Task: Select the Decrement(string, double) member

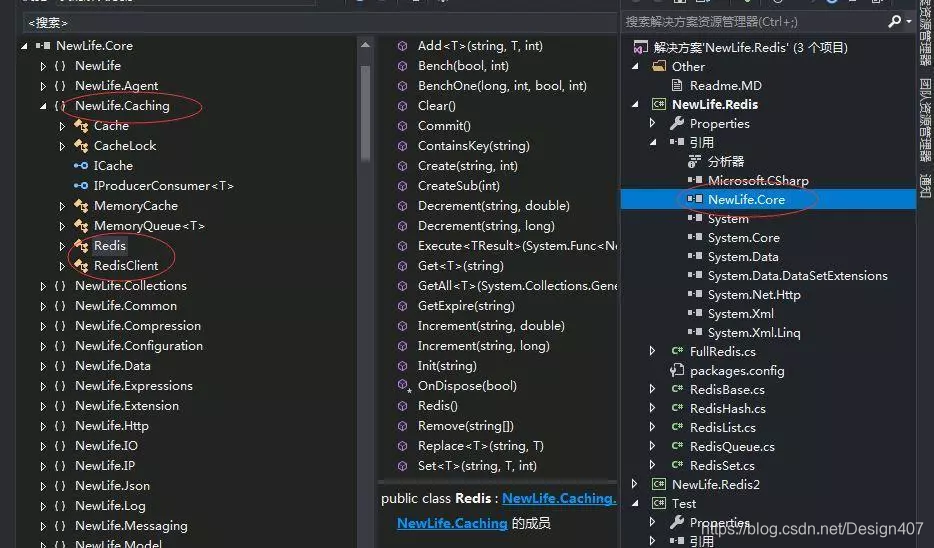Action: (493, 206)
